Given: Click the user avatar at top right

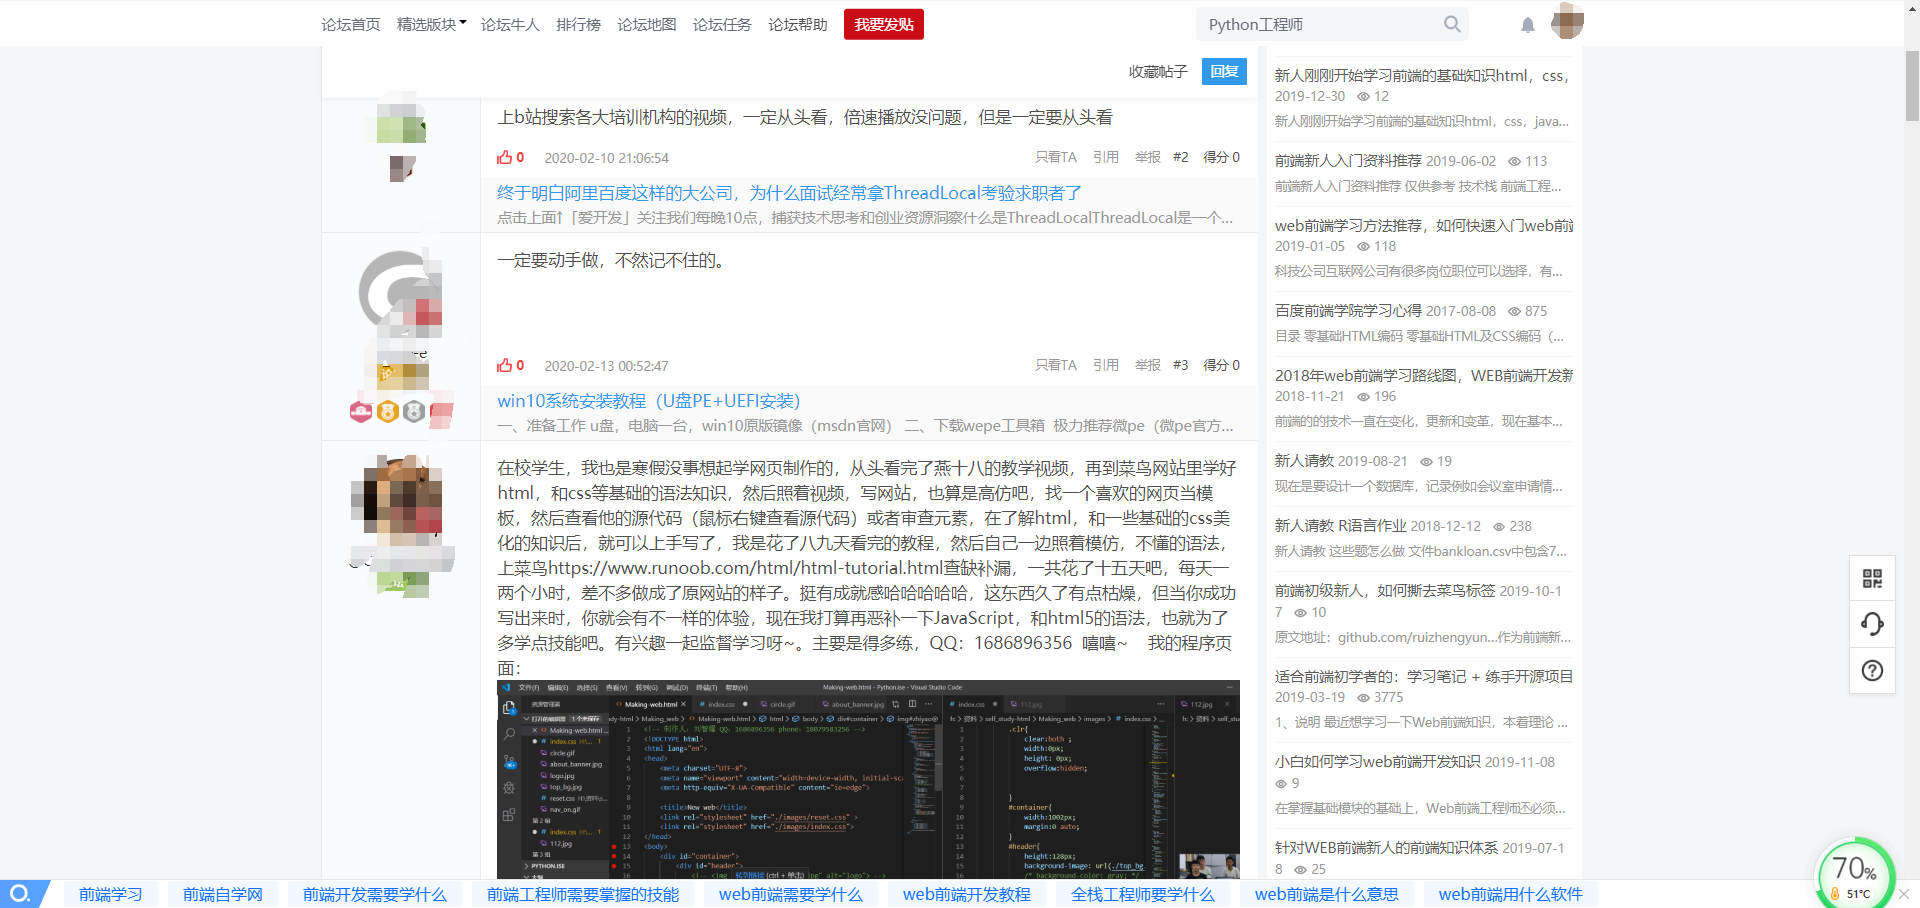Looking at the screenshot, I should [1567, 22].
